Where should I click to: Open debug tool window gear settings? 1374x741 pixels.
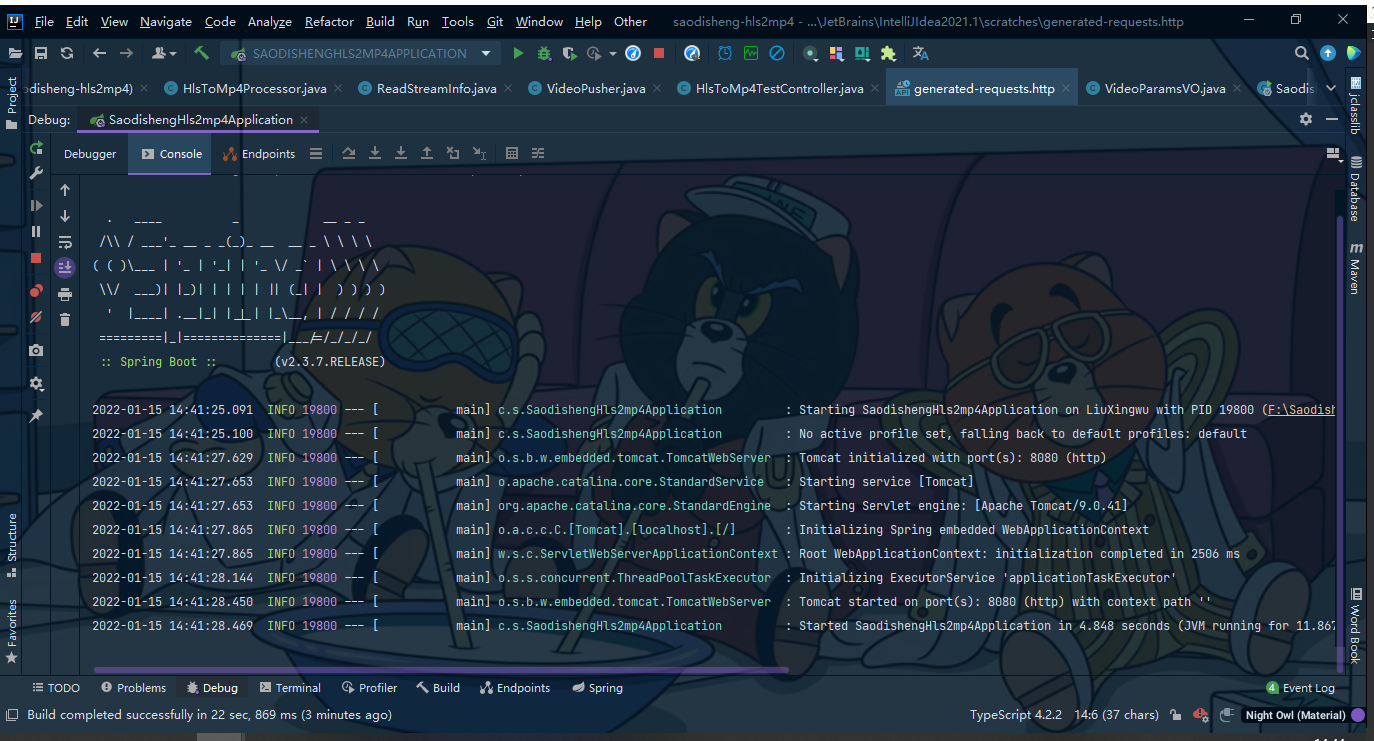[1306, 119]
